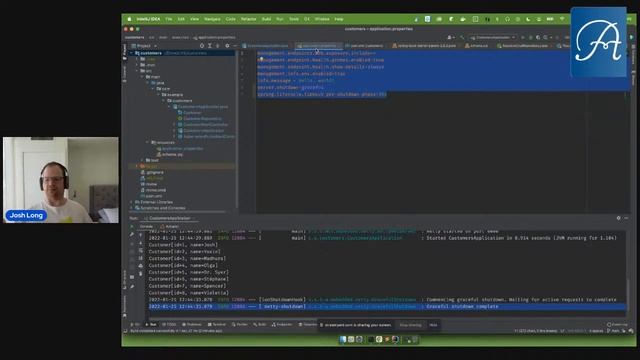Click the Run configuration play icon
Image resolution: width=640 pixels, height=360 pixels.
point(523,38)
